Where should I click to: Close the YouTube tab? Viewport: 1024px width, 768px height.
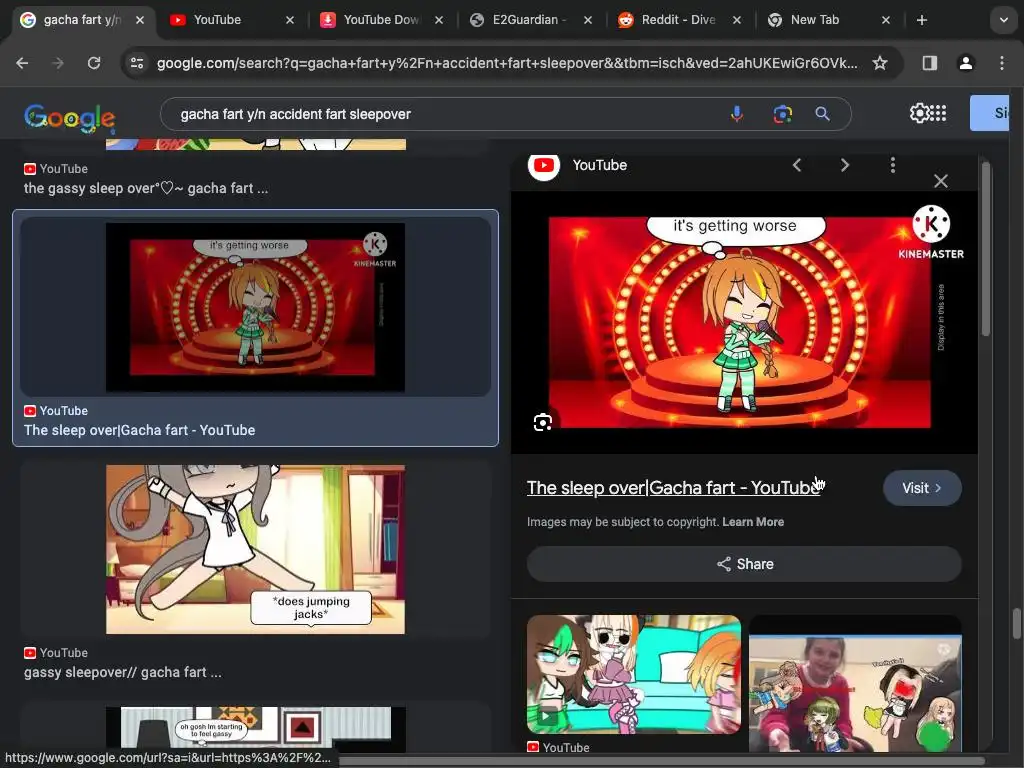coord(290,20)
